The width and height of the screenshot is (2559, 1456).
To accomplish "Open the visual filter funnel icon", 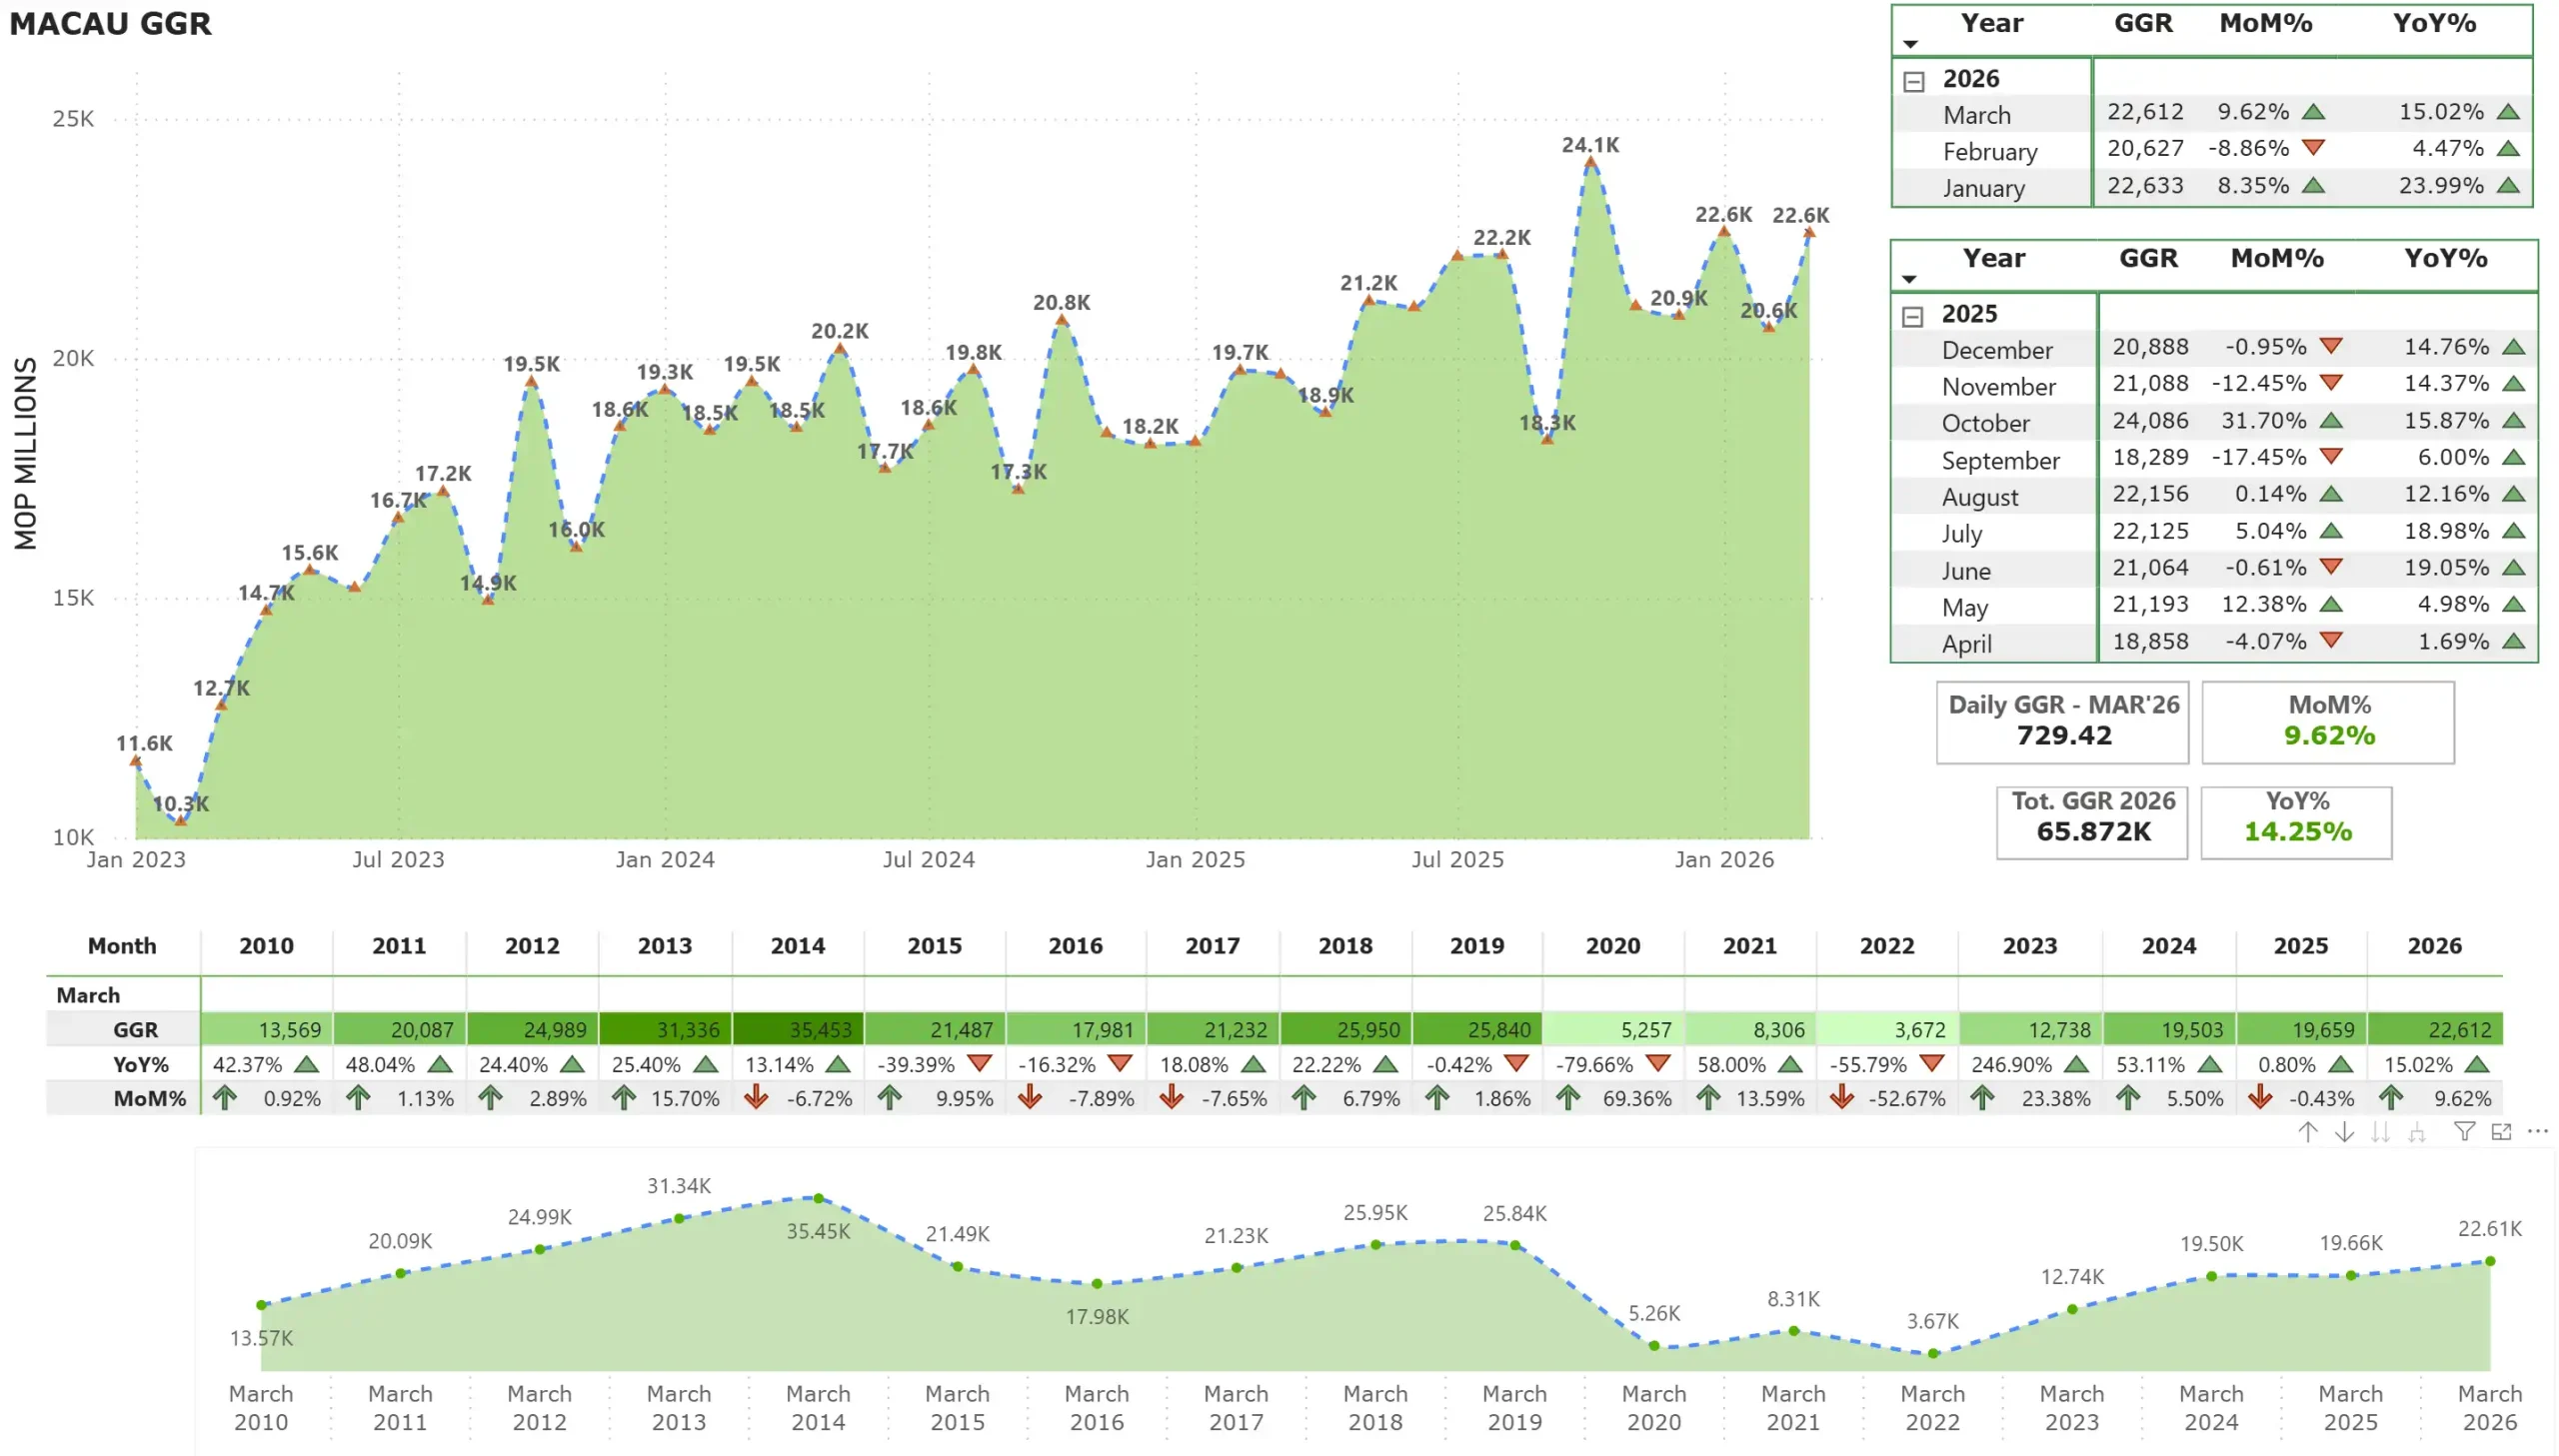I will pyautogui.click(x=2465, y=1132).
